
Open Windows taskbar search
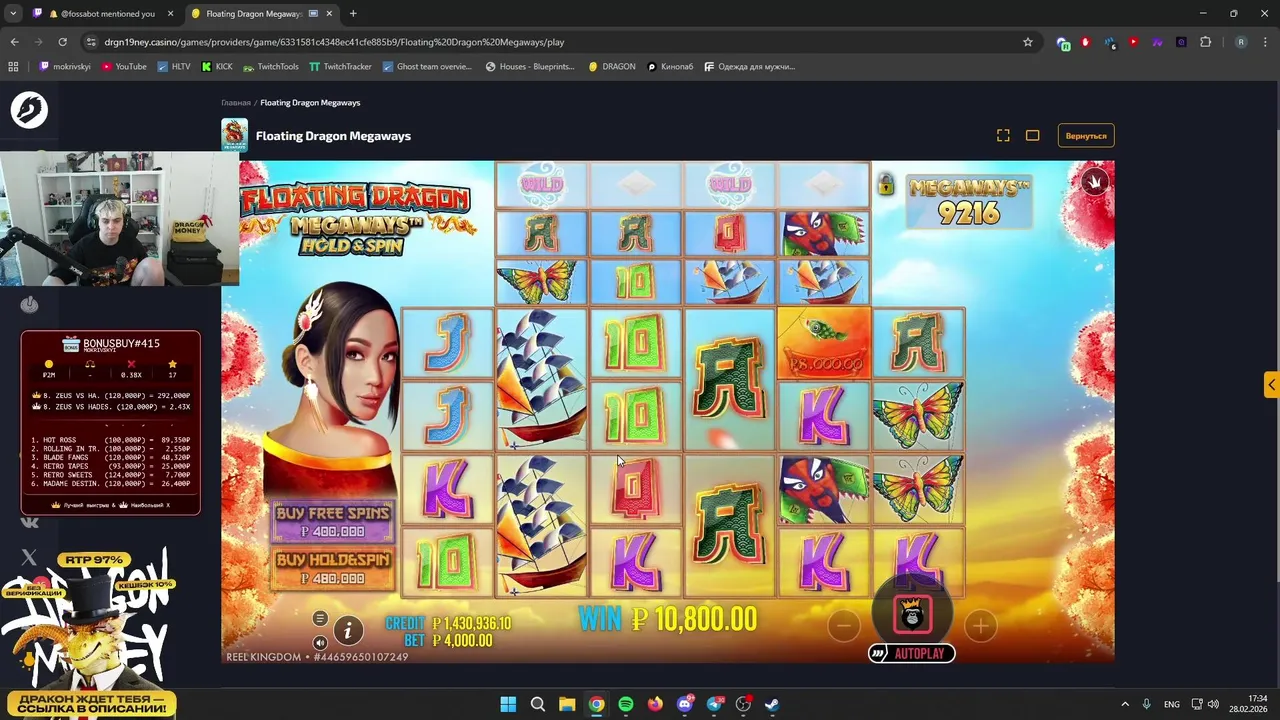[x=537, y=704]
